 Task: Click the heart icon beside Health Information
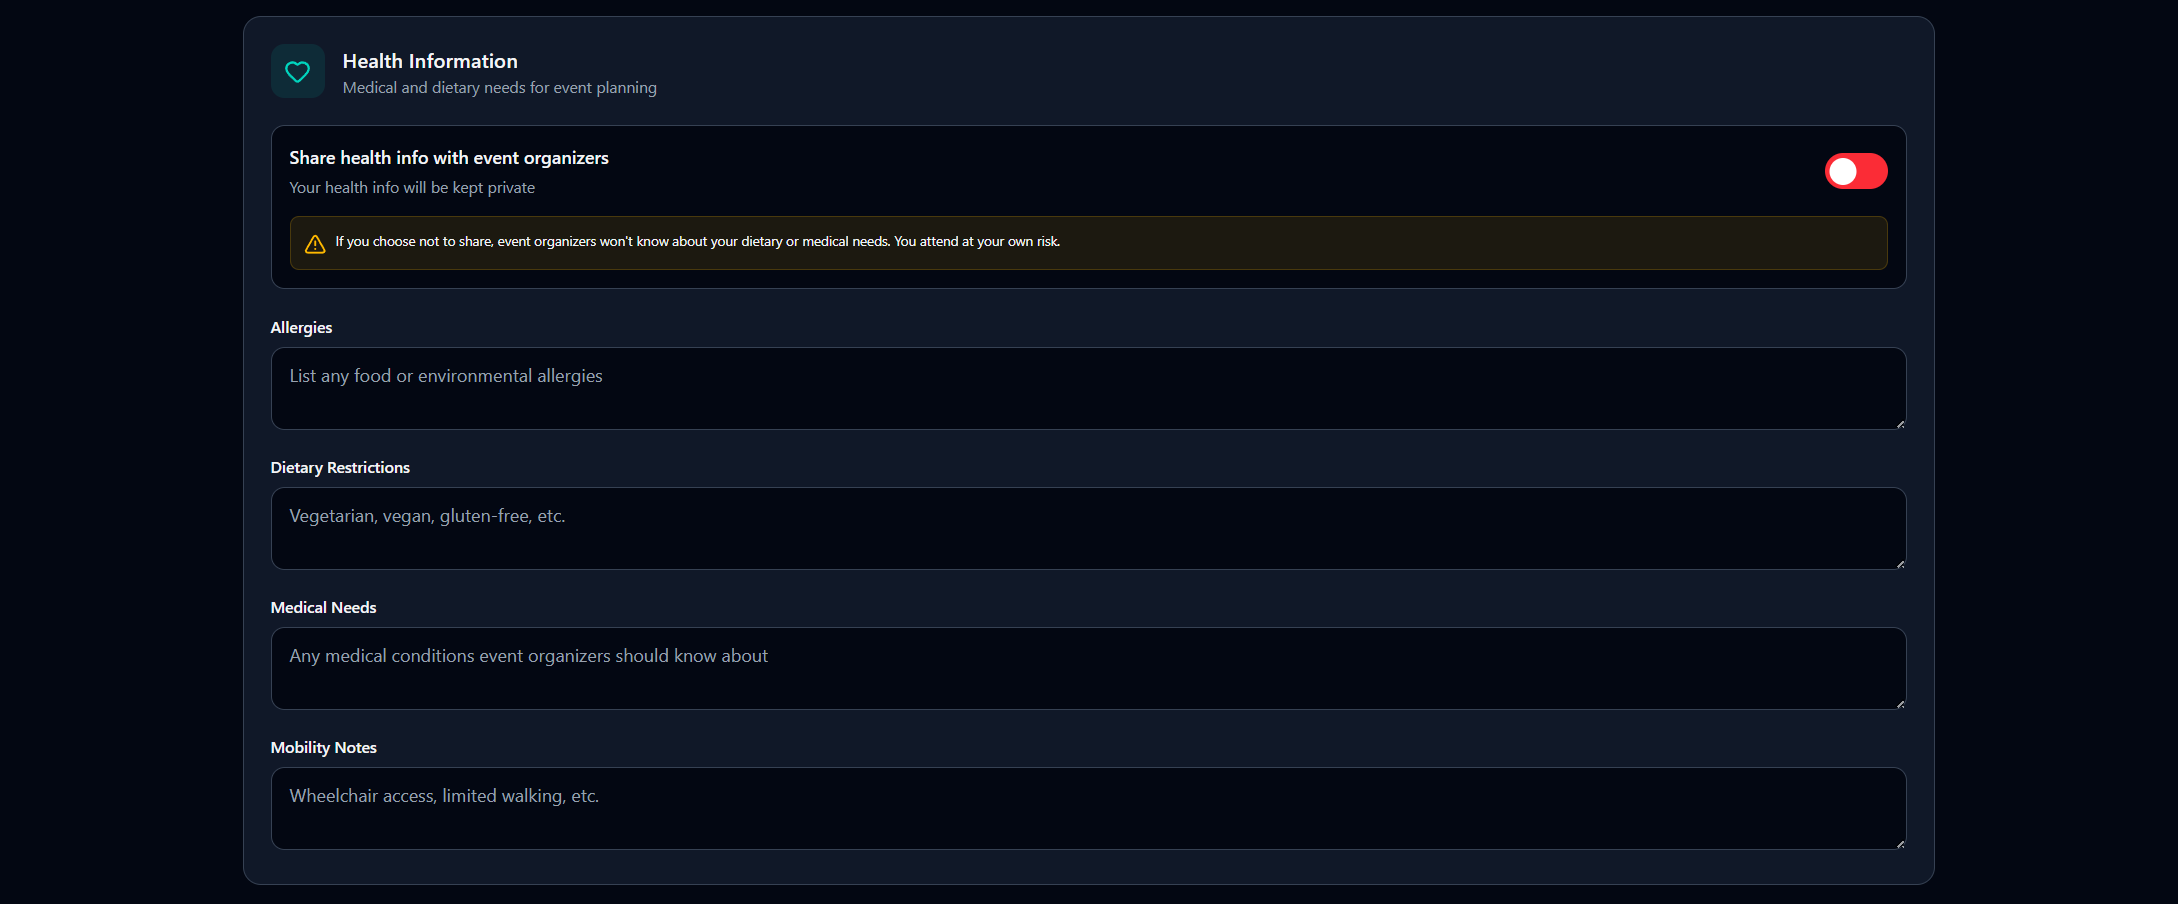pyautogui.click(x=297, y=71)
